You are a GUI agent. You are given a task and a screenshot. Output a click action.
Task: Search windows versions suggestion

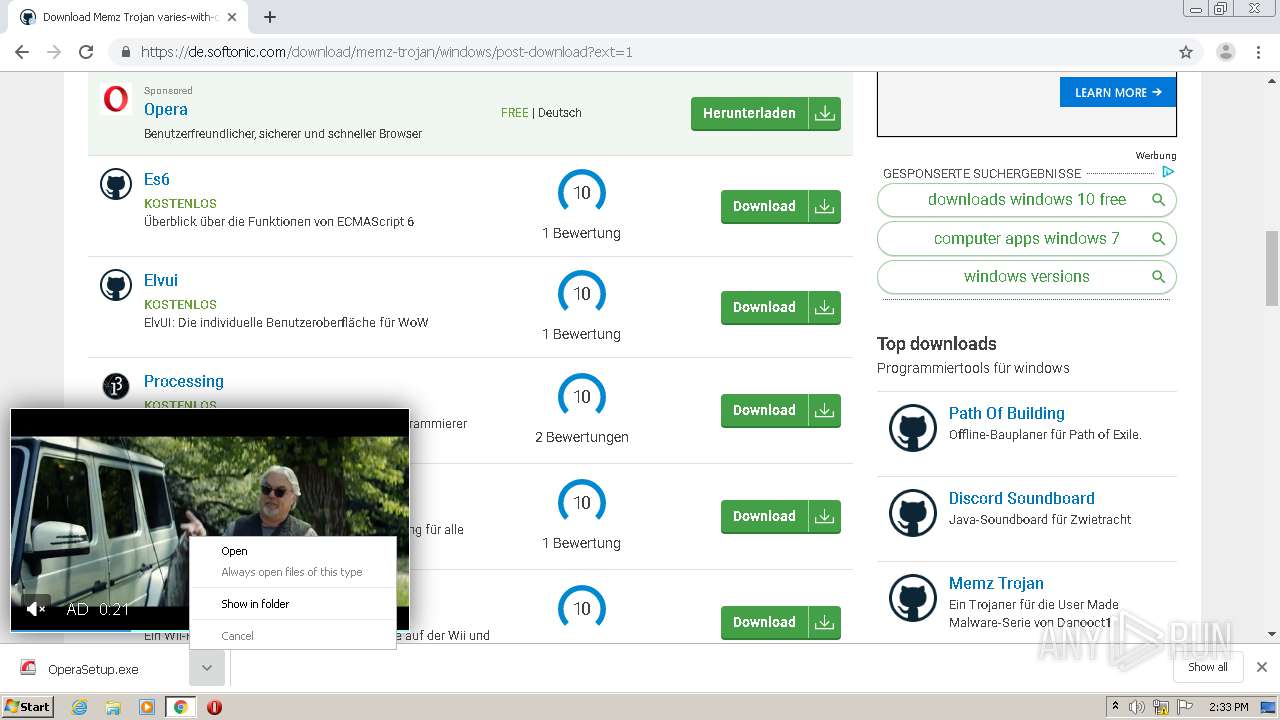coord(1027,277)
